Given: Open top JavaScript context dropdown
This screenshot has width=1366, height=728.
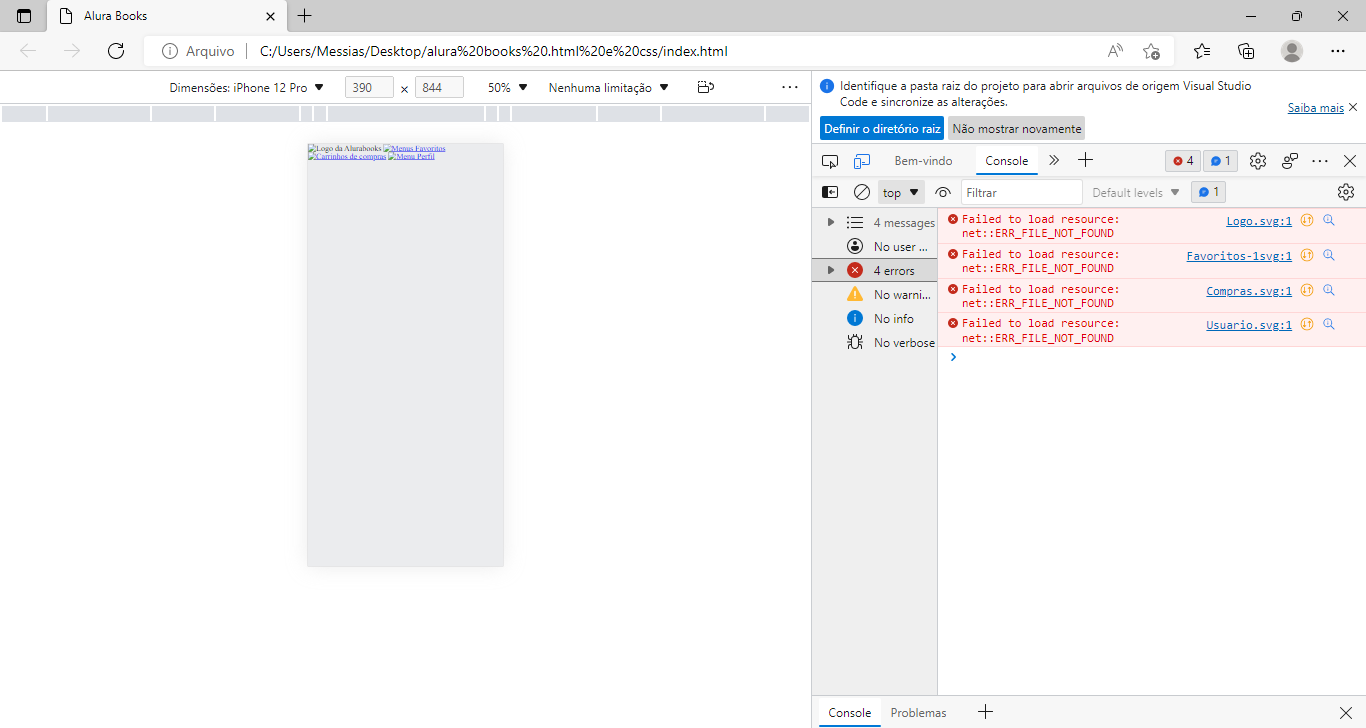Looking at the screenshot, I should (901, 192).
